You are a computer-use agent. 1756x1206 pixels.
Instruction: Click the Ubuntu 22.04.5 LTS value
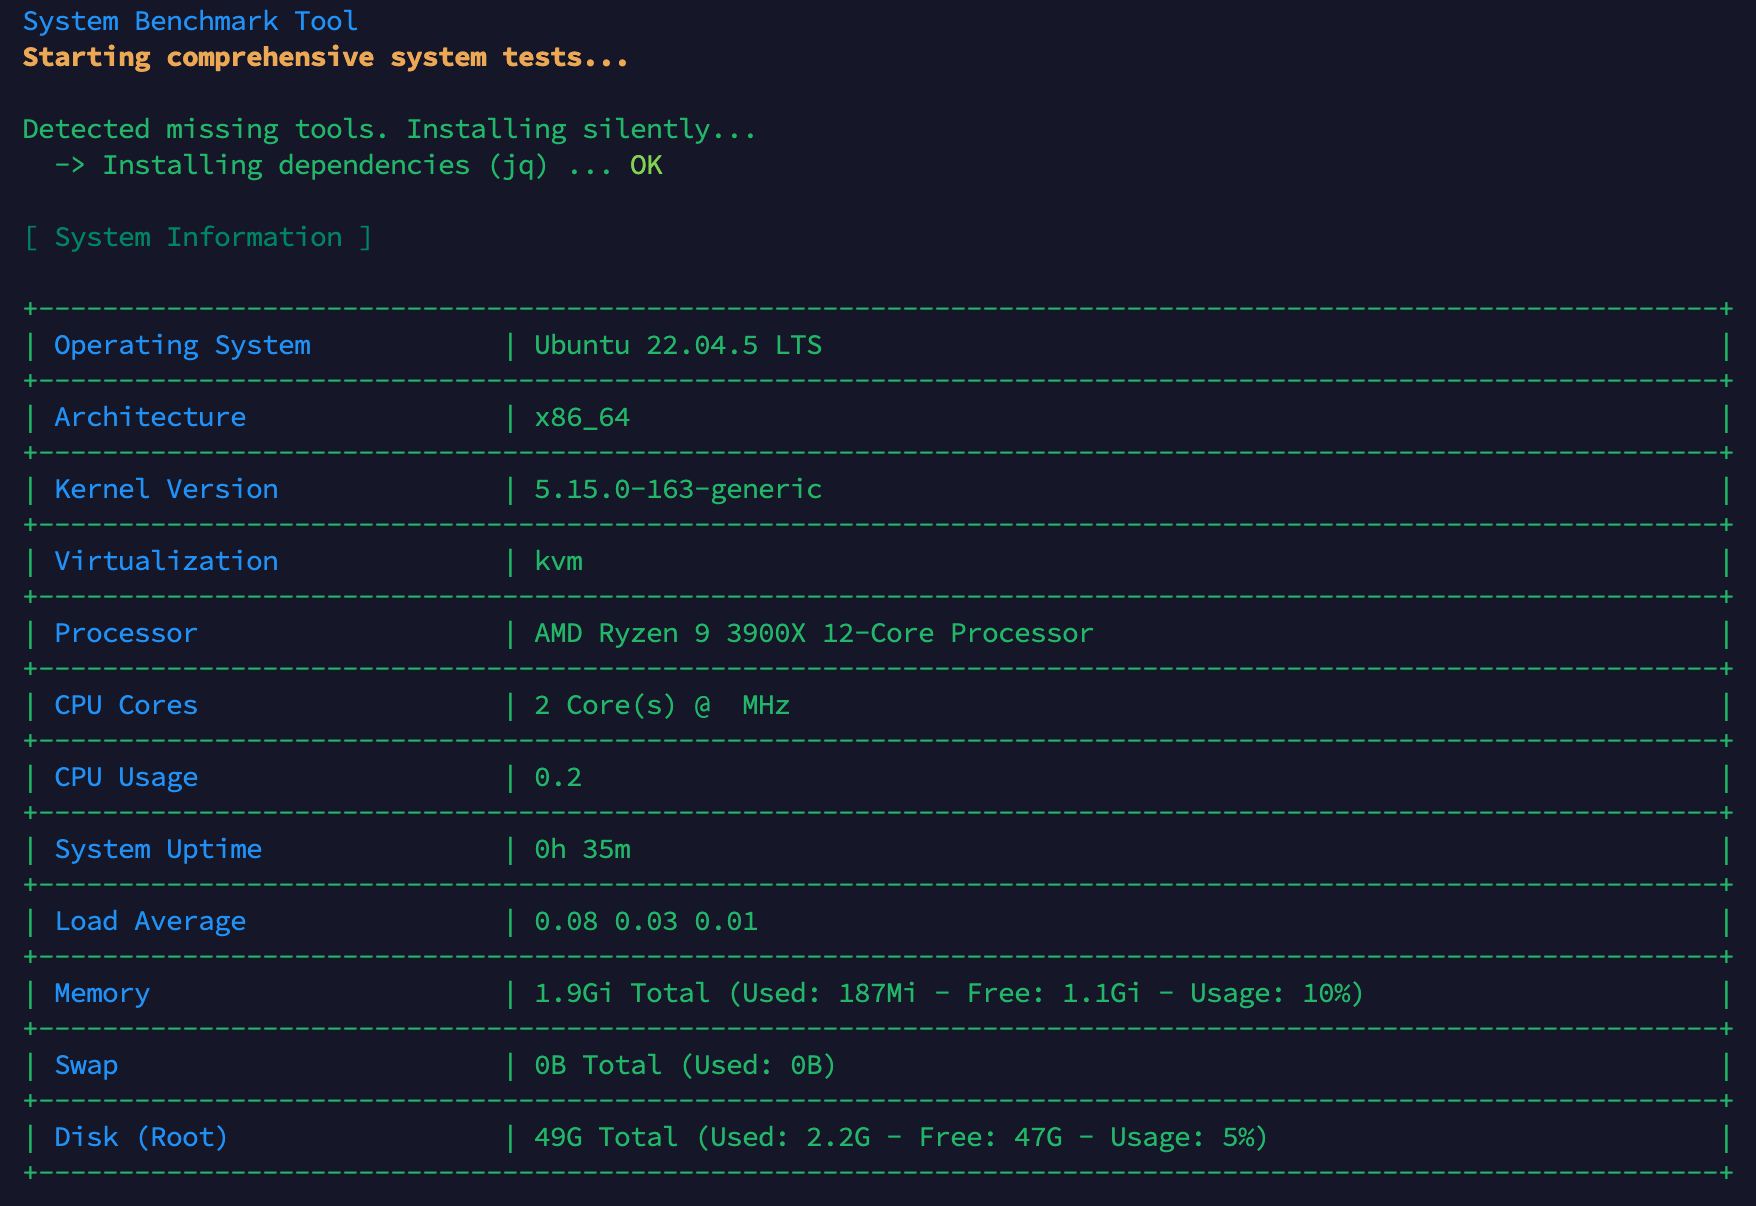(x=677, y=345)
